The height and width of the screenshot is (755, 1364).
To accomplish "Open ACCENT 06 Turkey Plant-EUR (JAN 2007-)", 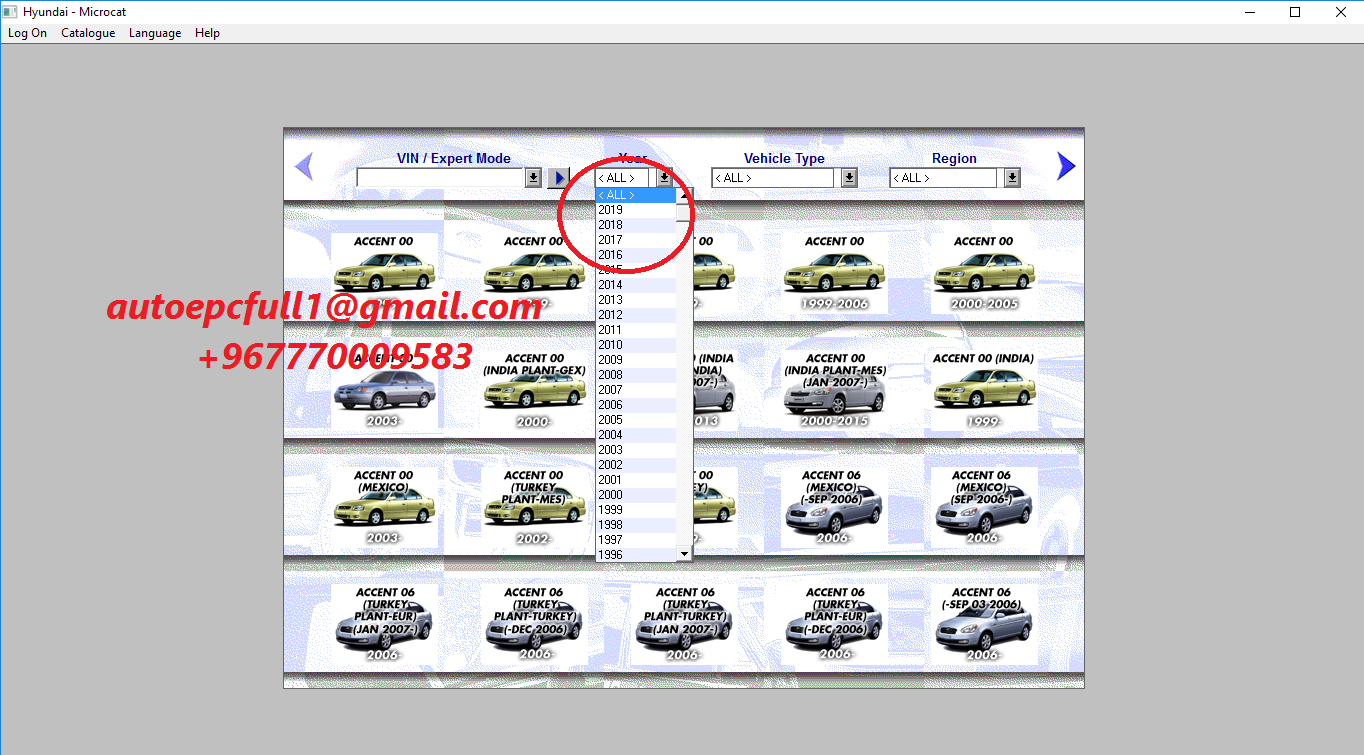I will [x=384, y=624].
